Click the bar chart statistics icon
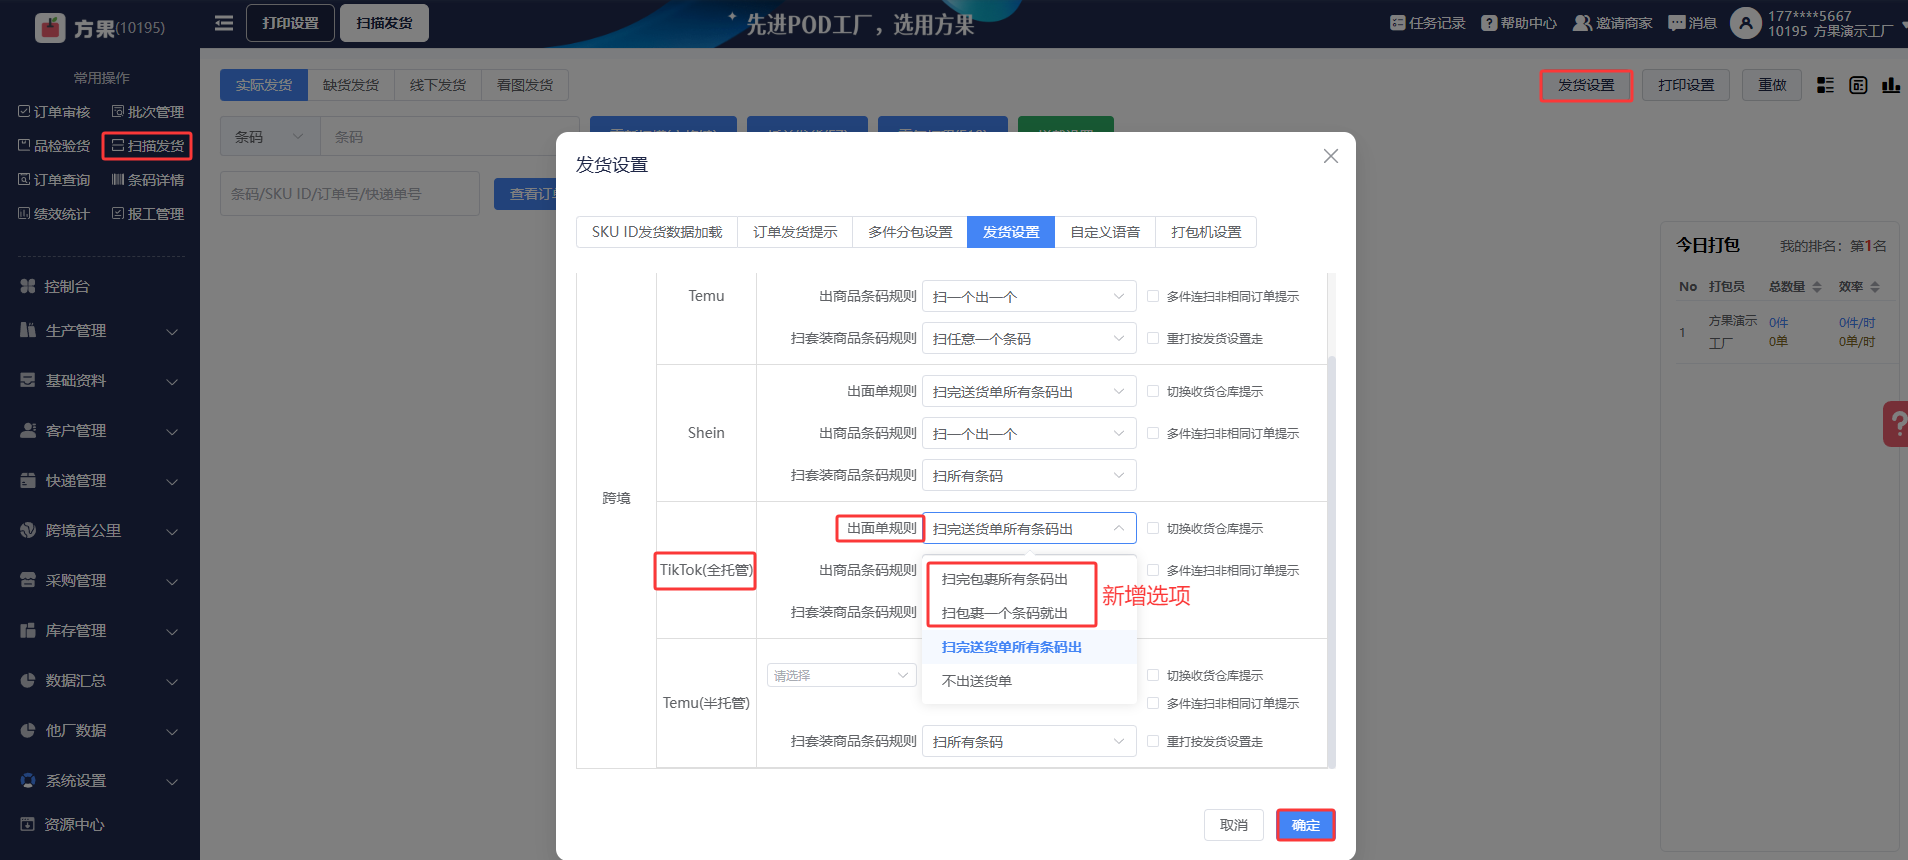 point(1890,85)
